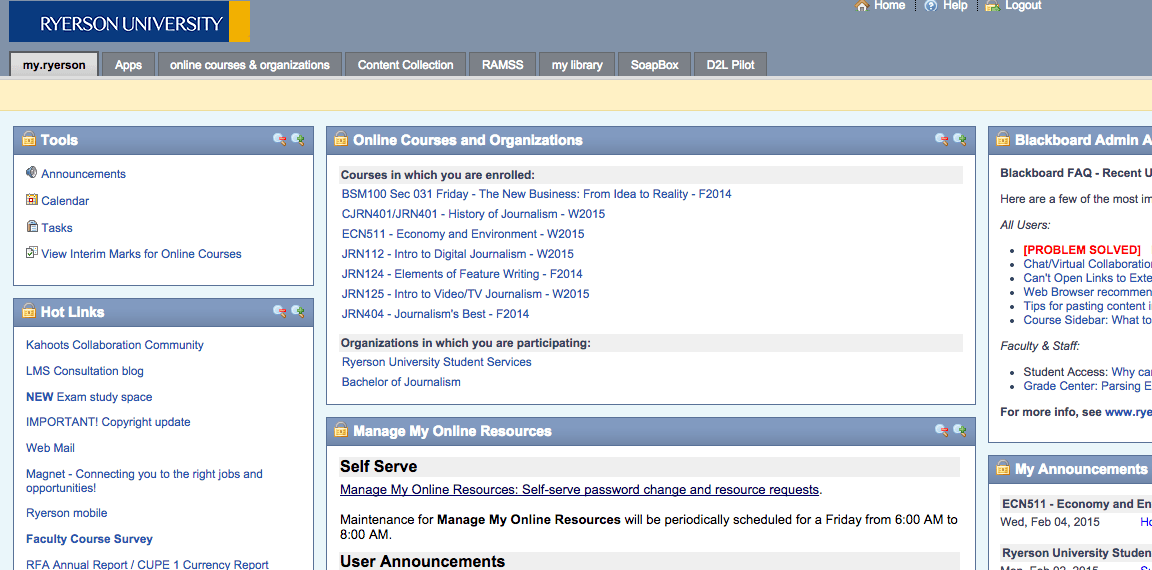Click the red minus icon in Tools panel header

coord(279,140)
